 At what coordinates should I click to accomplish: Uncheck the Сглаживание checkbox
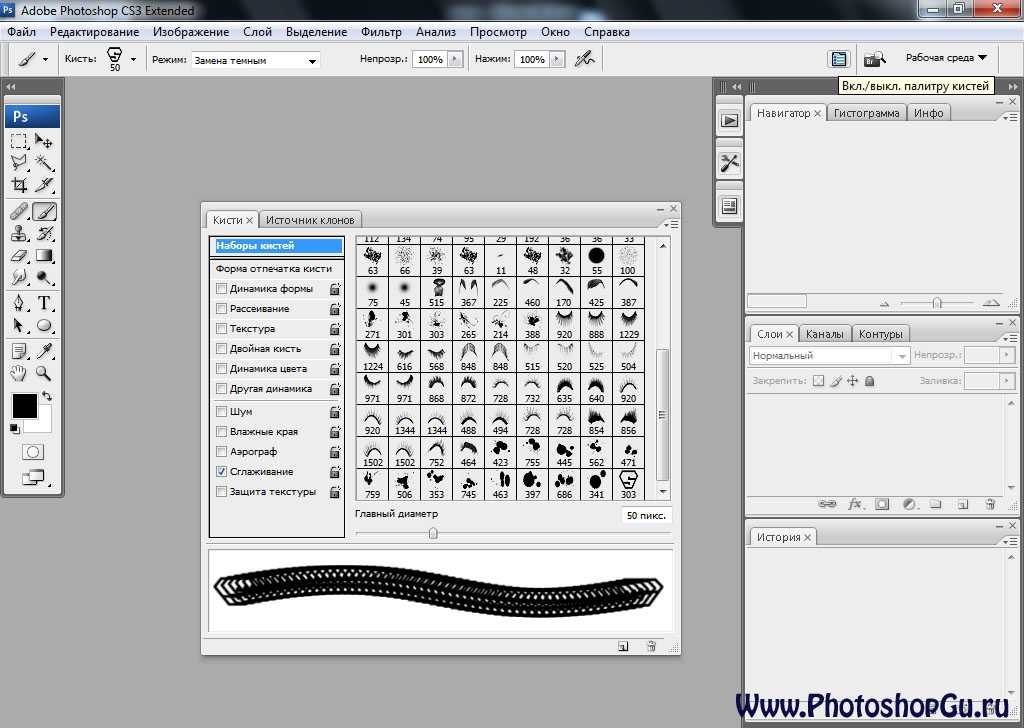point(221,471)
